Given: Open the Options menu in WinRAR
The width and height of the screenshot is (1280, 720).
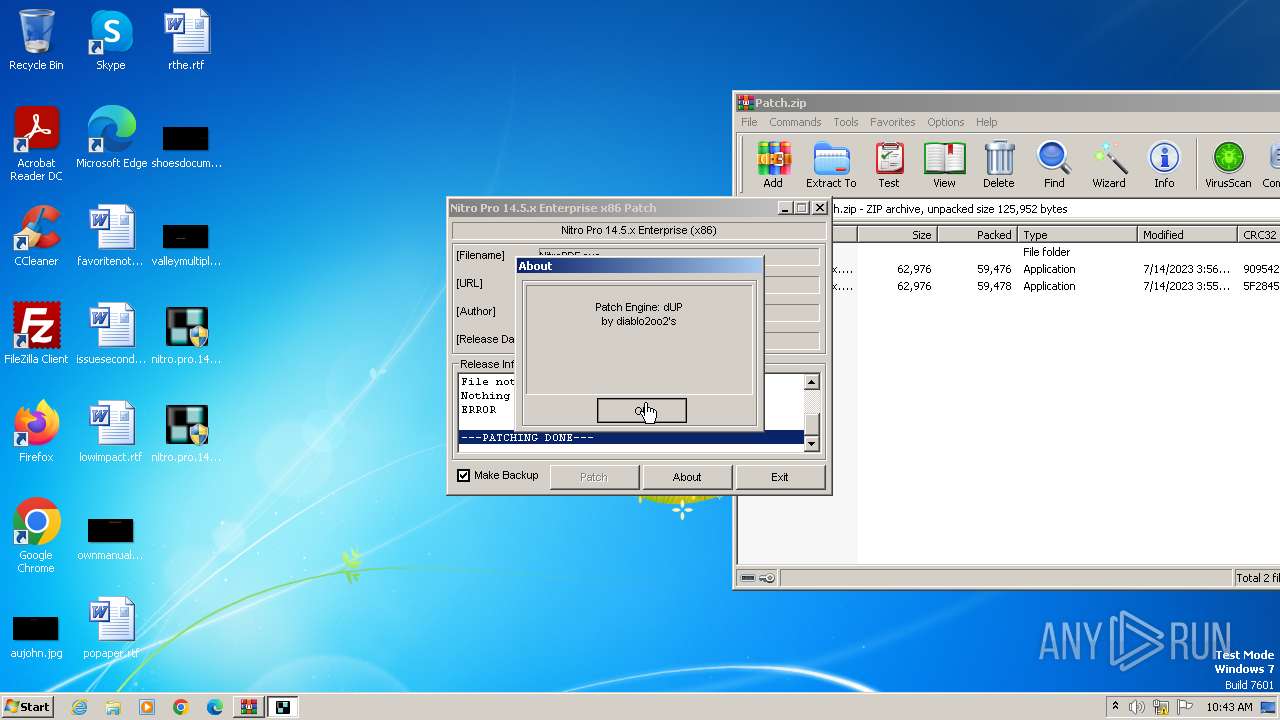Looking at the screenshot, I should (945, 122).
